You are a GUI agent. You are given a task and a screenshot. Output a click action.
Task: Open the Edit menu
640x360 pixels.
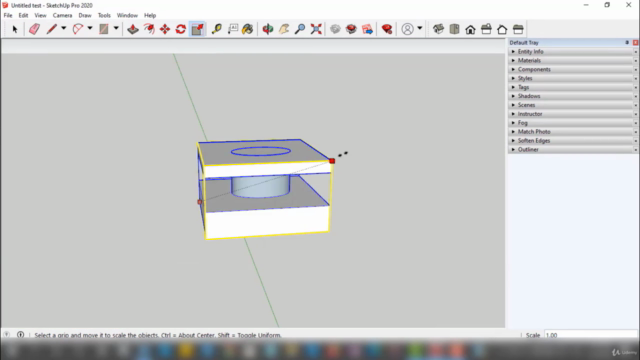pos(23,16)
